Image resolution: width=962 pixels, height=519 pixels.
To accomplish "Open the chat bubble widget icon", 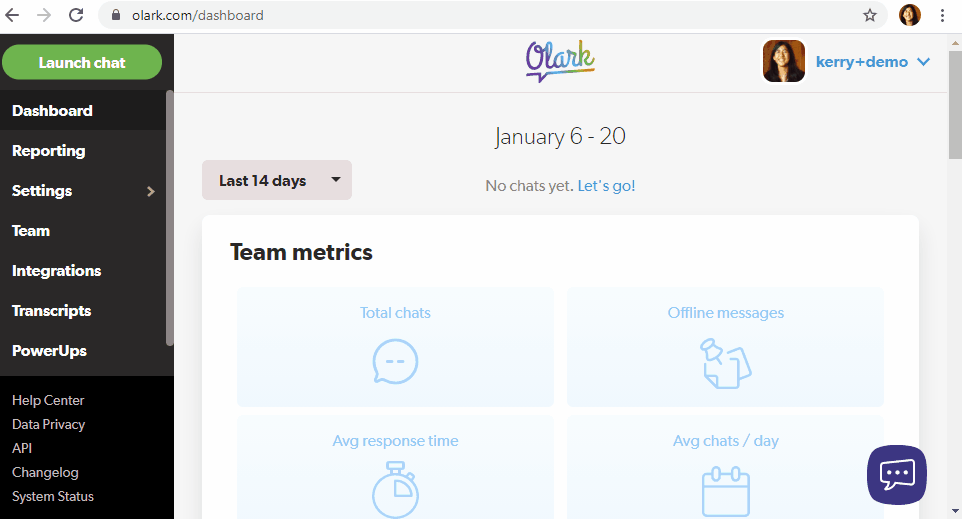I will pos(896,474).
